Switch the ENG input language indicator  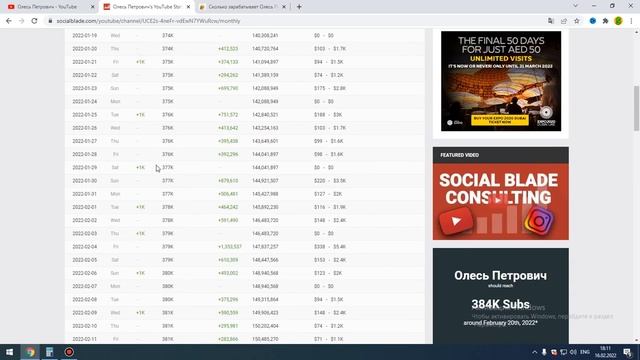coord(585,352)
